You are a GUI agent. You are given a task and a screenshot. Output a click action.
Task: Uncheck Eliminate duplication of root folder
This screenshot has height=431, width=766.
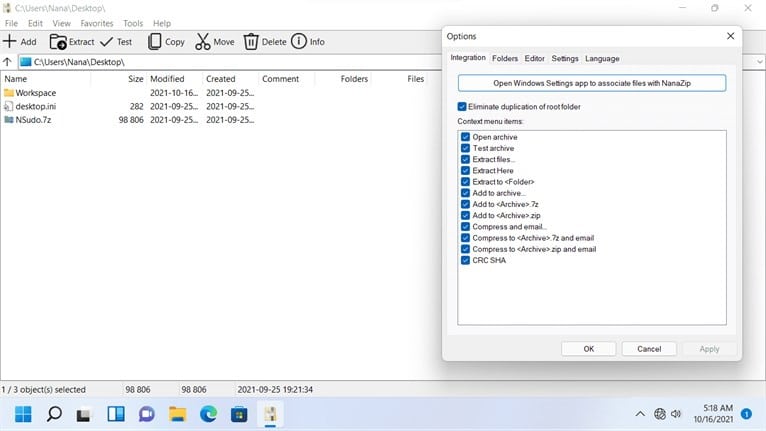tap(462, 107)
